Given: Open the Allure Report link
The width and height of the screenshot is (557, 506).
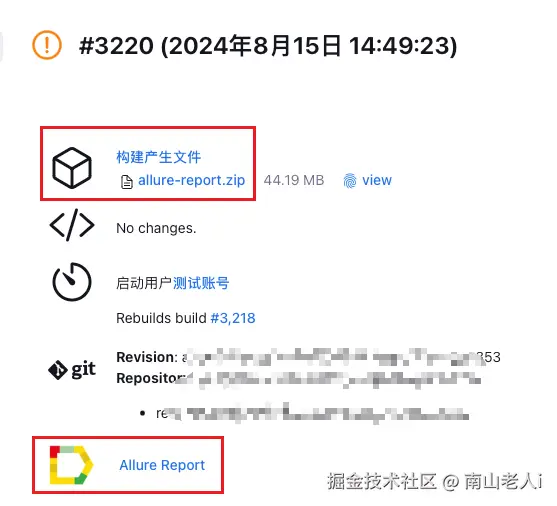Looking at the screenshot, I should pos(162,465).
